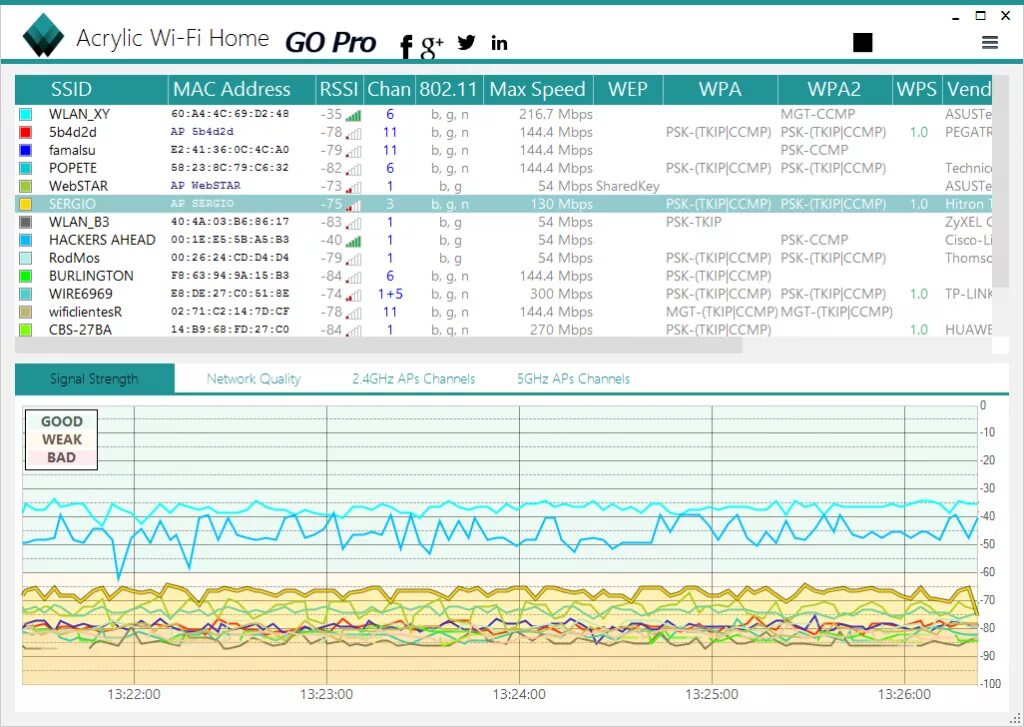Click the signal bars icon for HACKERS AHEAD
This screenshot has height=727, width=1024.
(x=353, y=241)
